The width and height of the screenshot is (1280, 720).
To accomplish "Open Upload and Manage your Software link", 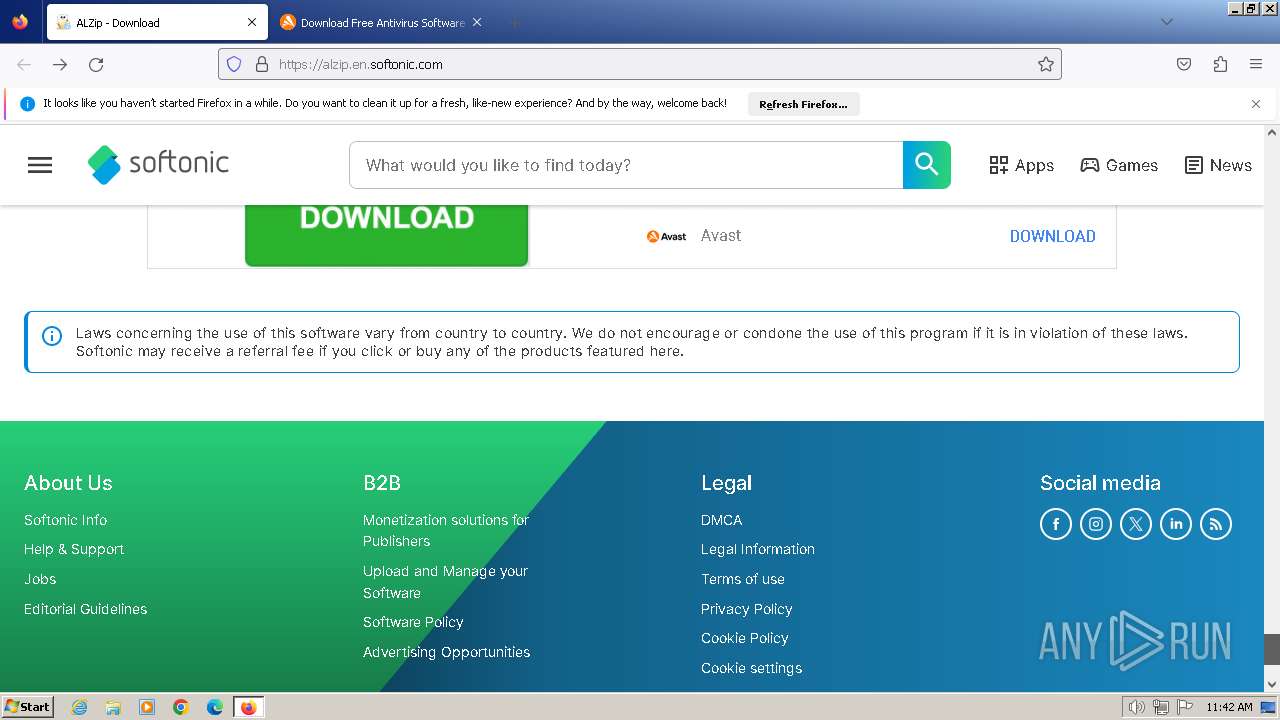I will pyautogui.click(x=445, y=582).
